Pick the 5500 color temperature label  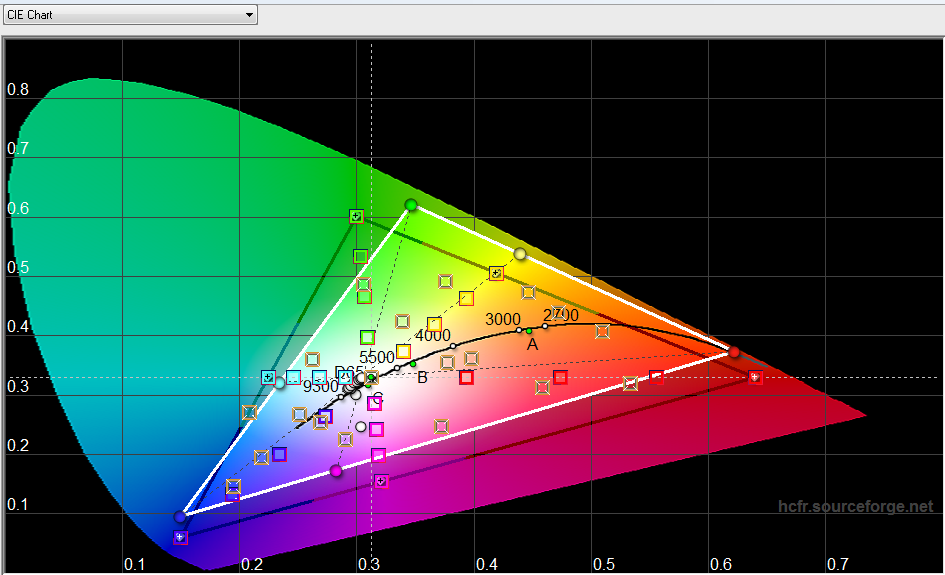[x=377, y=357]
